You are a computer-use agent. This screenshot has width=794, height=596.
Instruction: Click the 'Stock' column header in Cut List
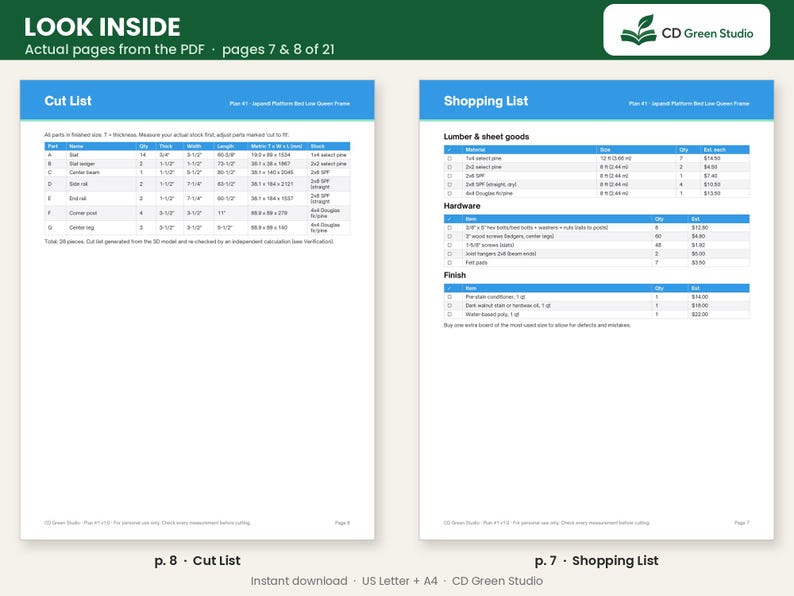tap(317, 146)
